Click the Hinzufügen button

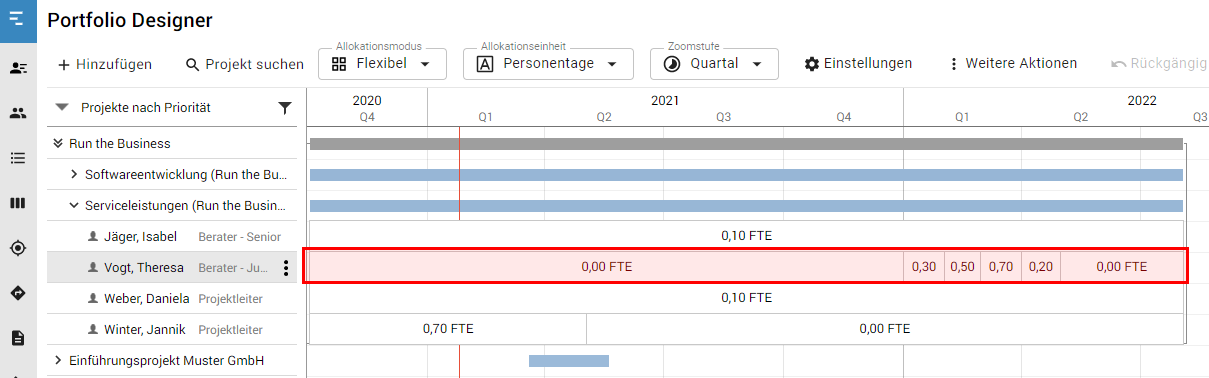105,64
